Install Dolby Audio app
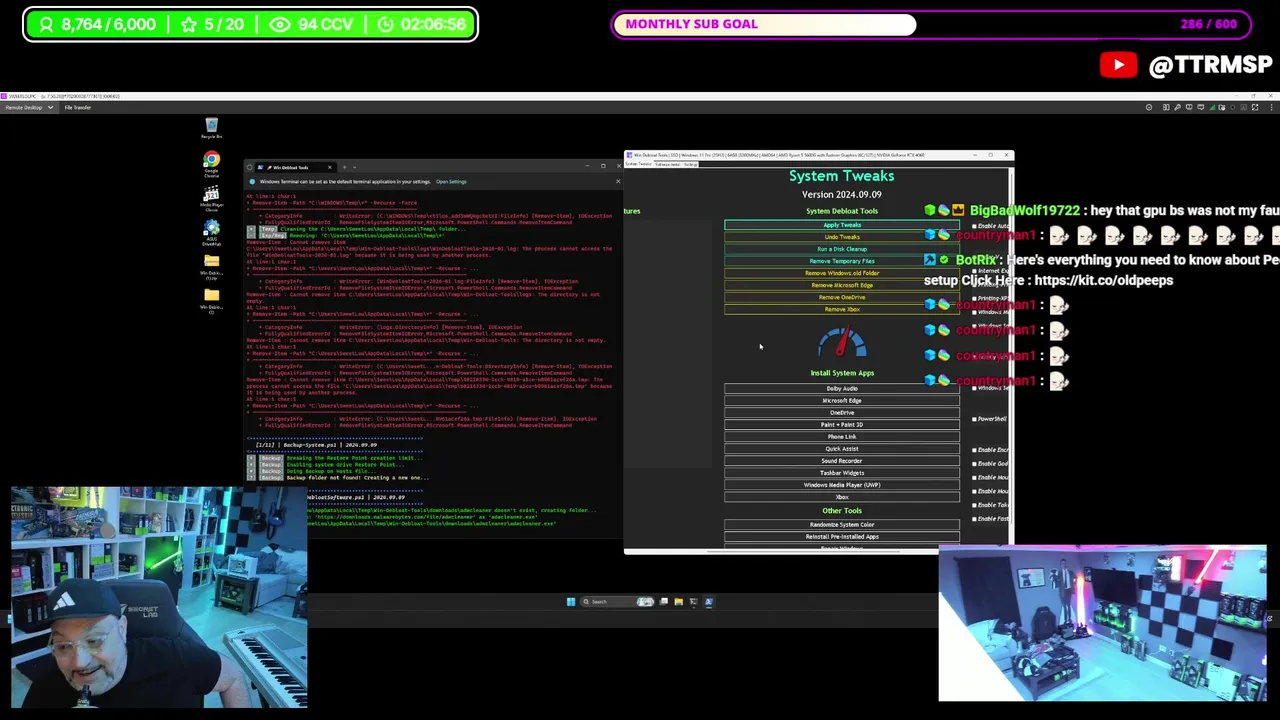1280x720 pixels. (842, 389)
